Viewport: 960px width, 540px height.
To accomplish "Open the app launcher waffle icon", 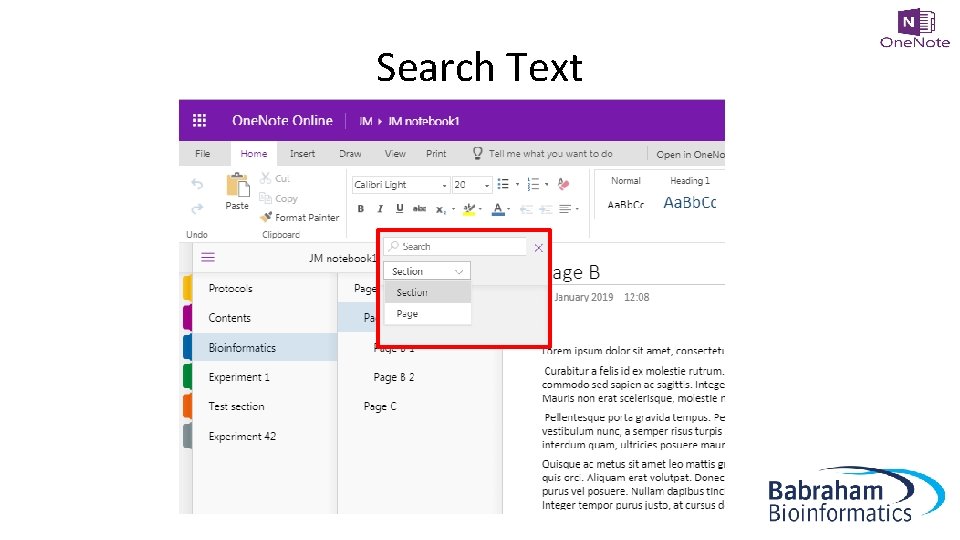I will (x=200, y=121).
